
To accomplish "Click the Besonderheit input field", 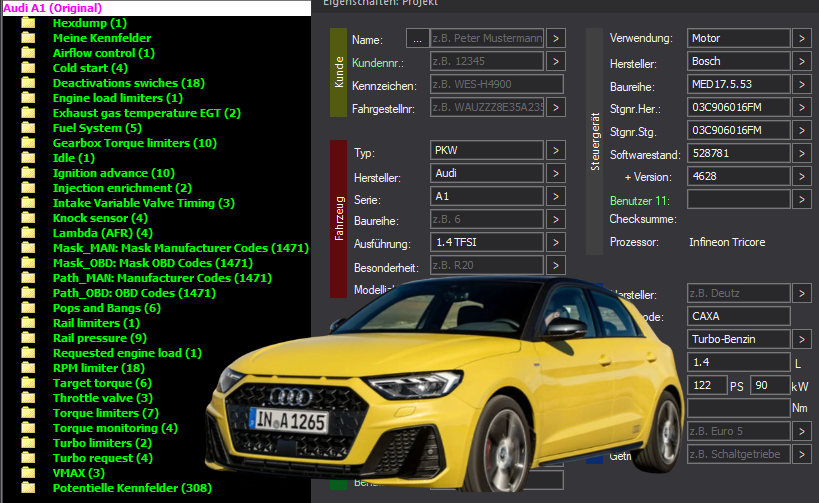I will 487,265.
